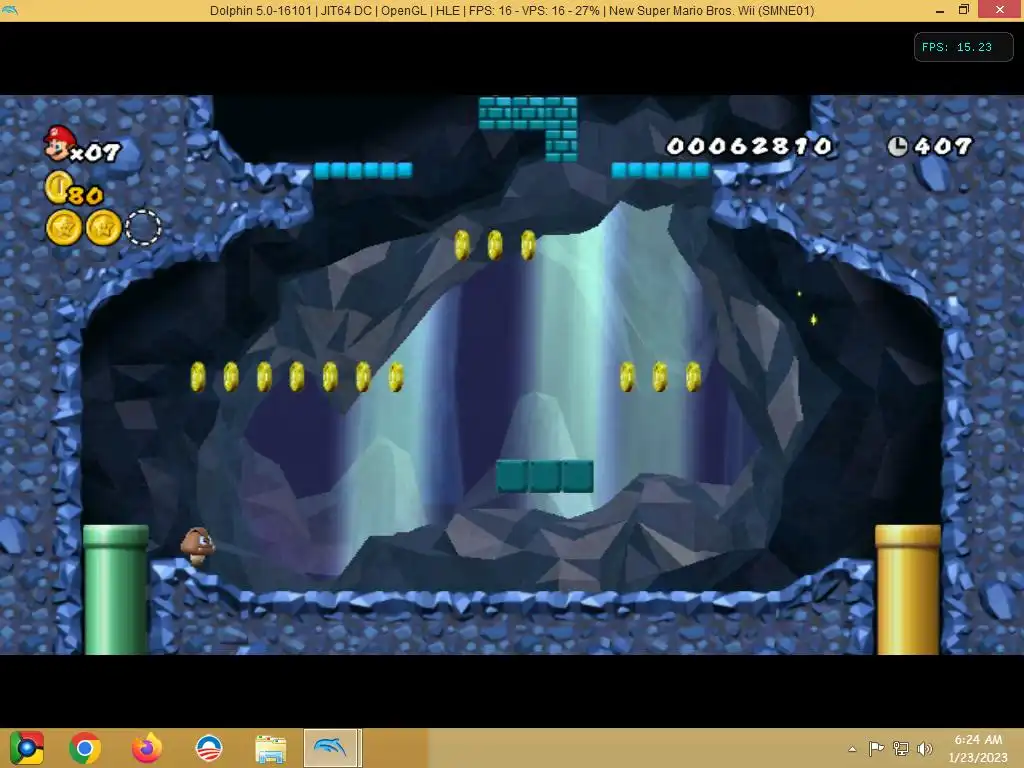The height and width of the screenshot is (768, 1024).
Task: Click the timer value 407
Action: (943, 146)
